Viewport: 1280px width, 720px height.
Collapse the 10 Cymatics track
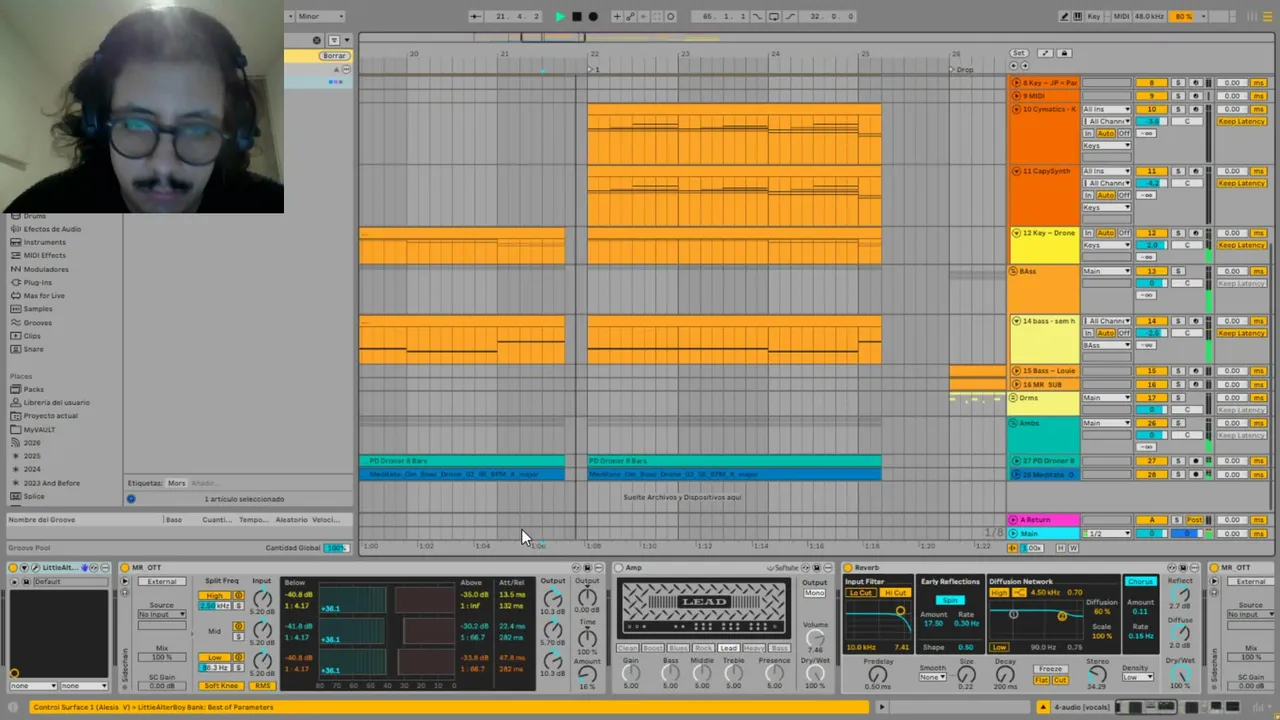(1016, 109)
